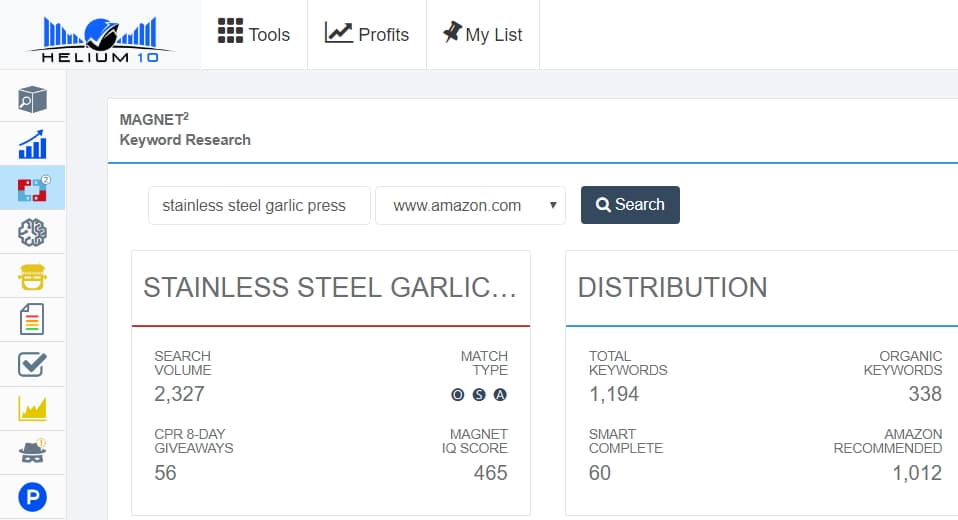Open the document with colored lines icon
This screenshot has height=520, width=958.
[32, 320]
